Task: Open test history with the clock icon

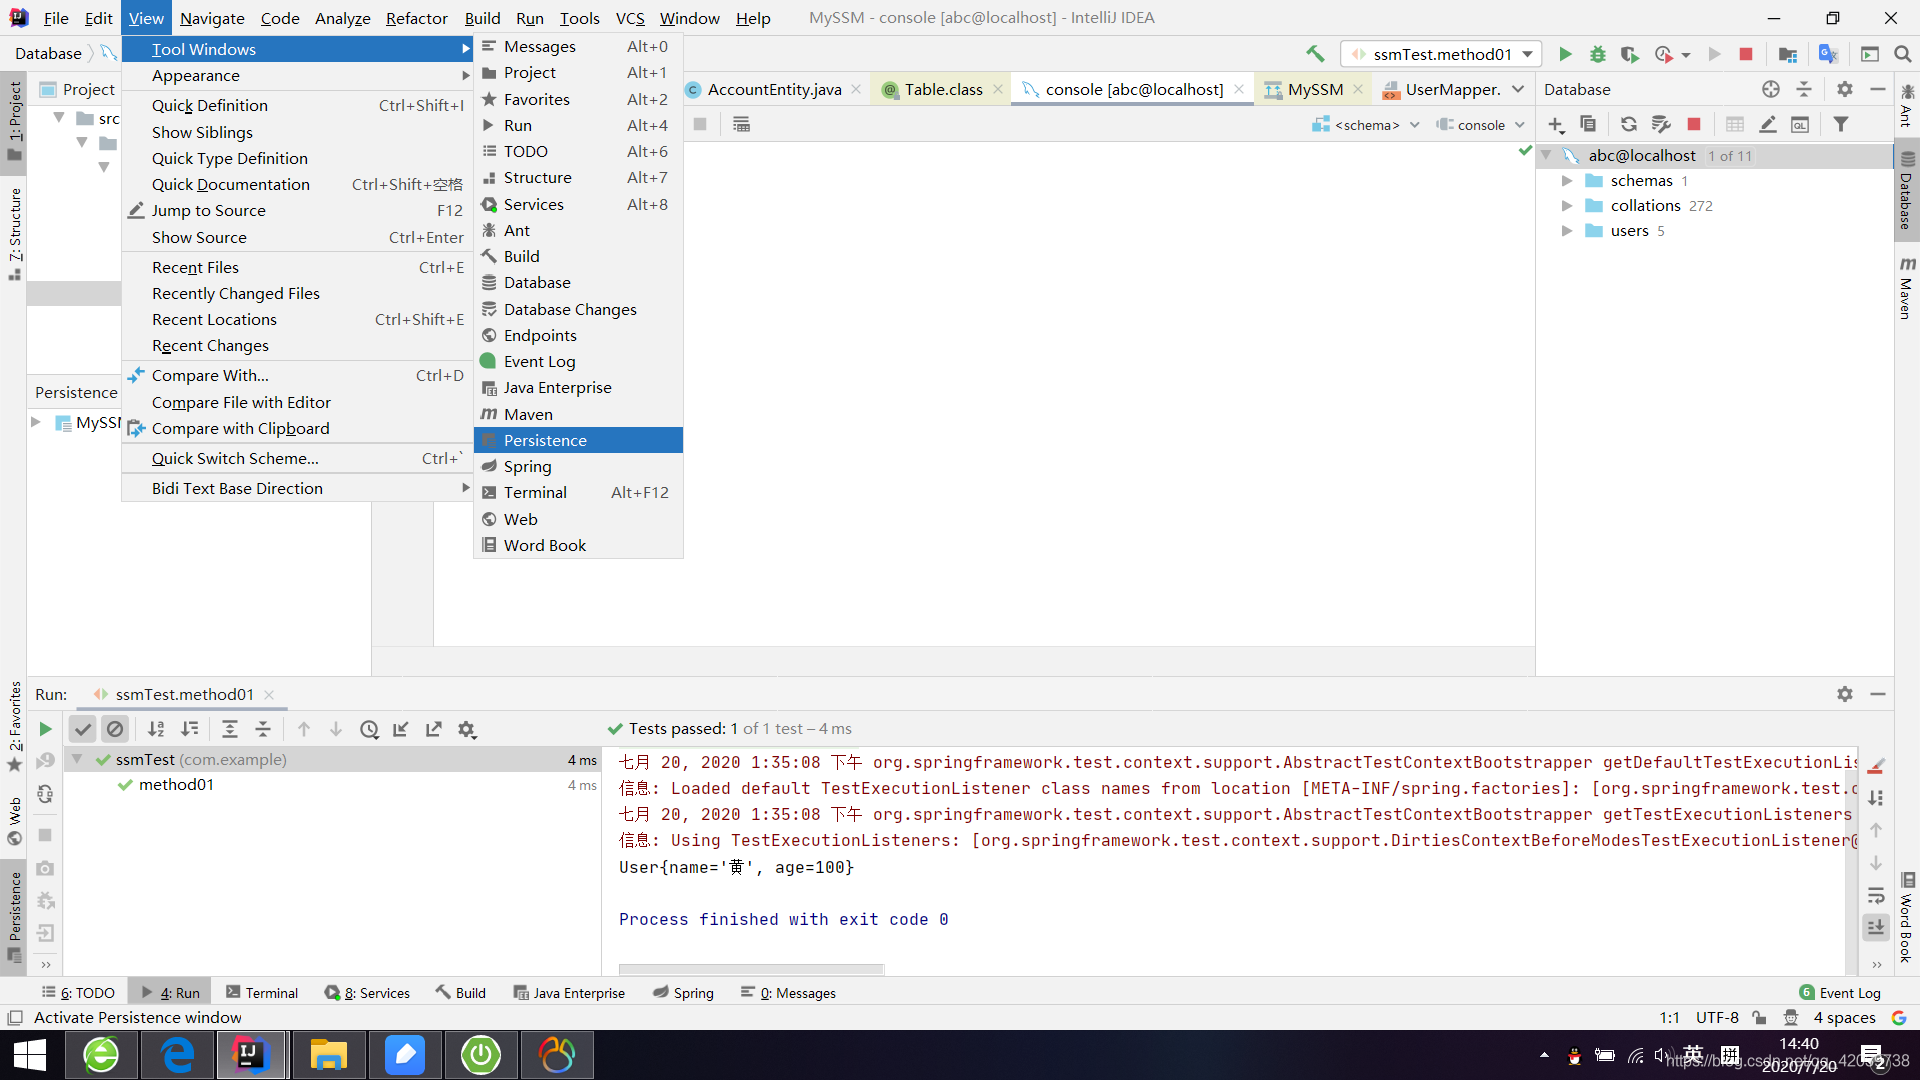Action: click(369, 729)
